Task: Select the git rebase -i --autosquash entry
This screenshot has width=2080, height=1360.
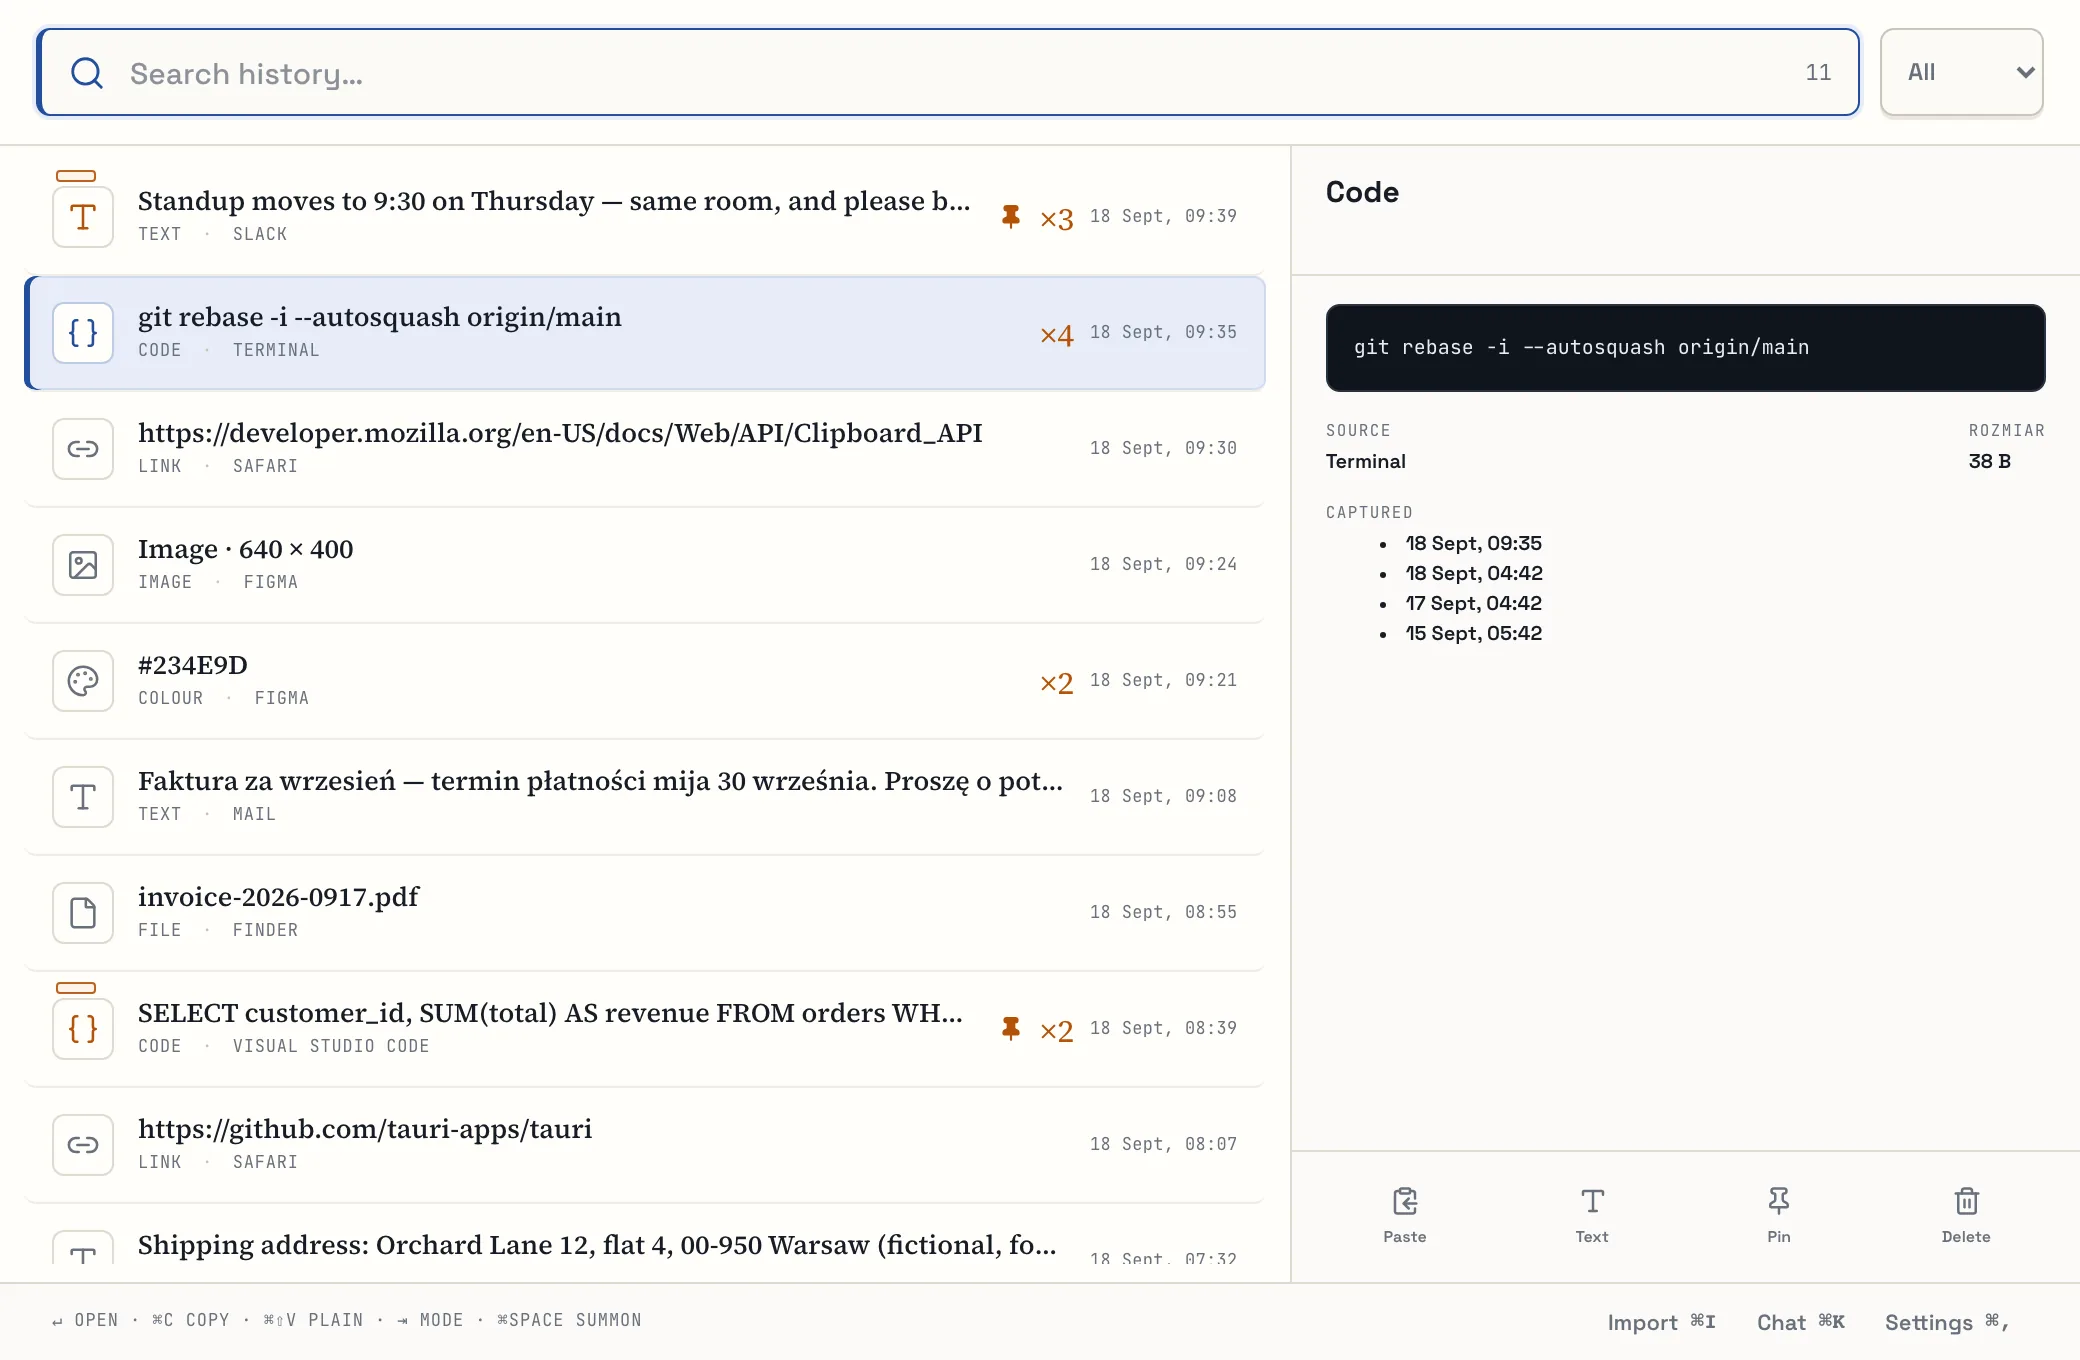Action: point(645,332)
